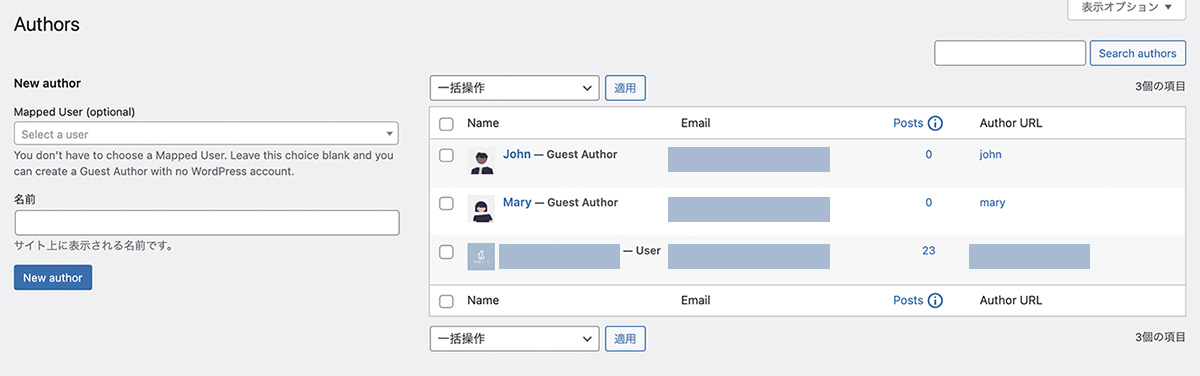
Task: Toggle select-all checkbox in table footer
Action: tap(447, 301)
